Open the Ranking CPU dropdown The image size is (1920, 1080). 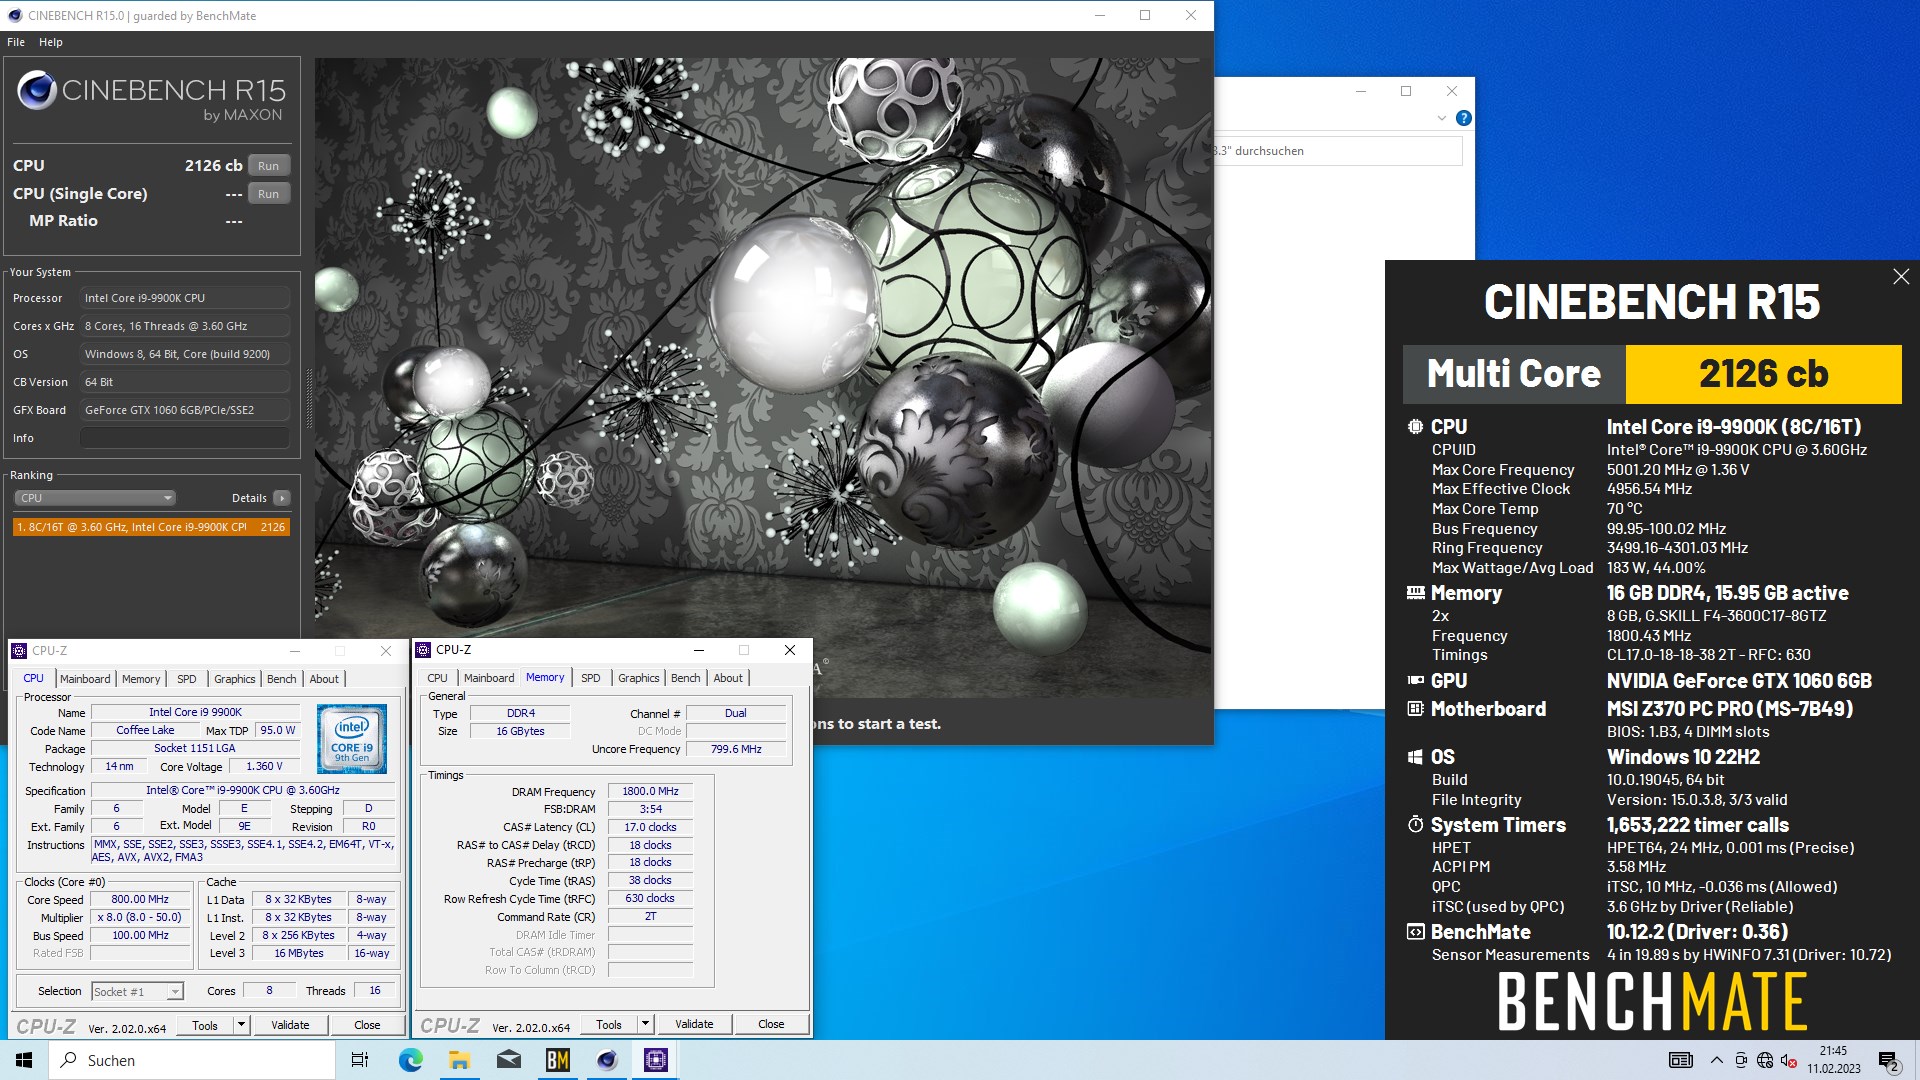coord(95,498)
